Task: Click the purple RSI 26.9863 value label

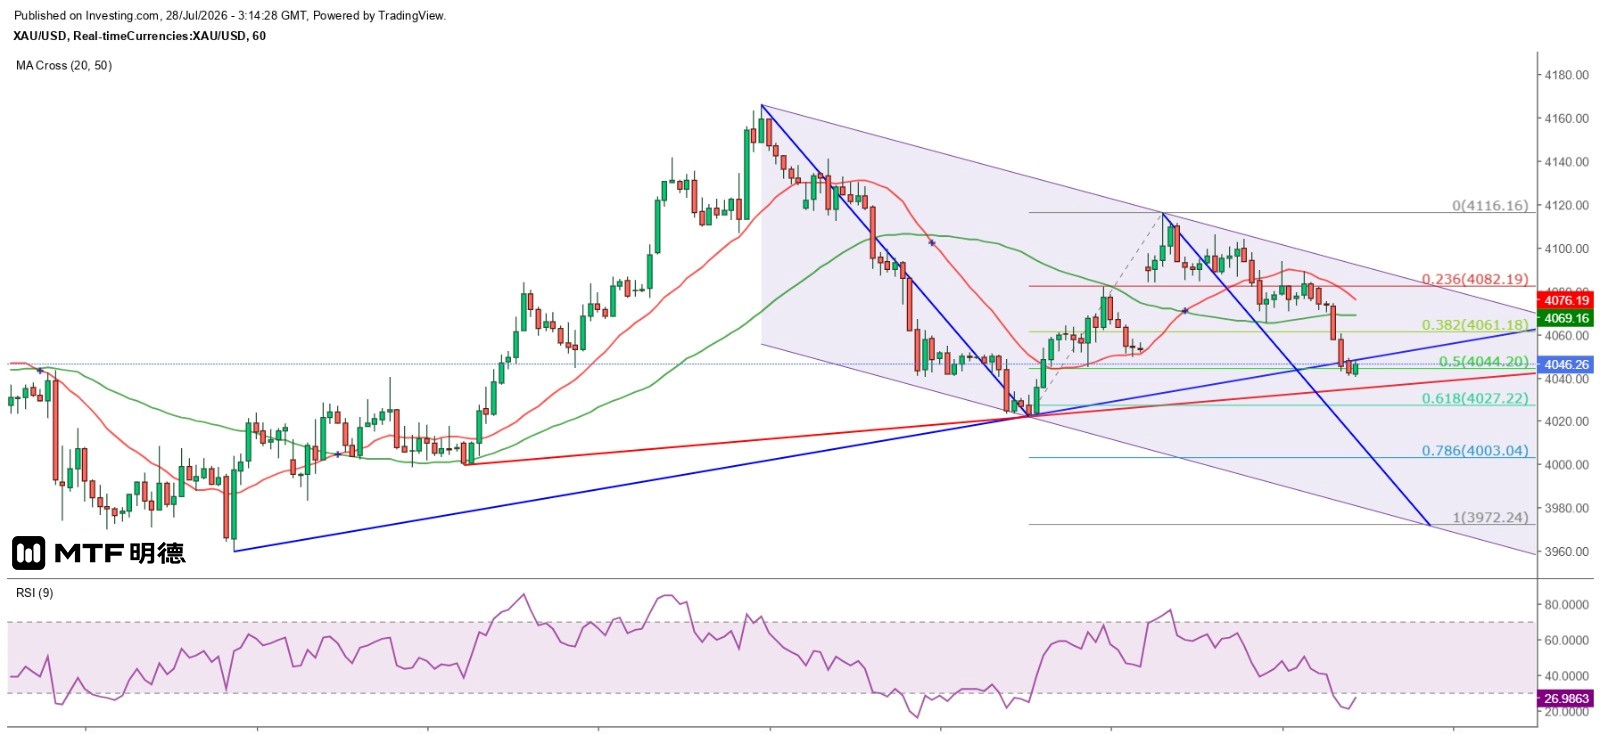Action: (x=1566, y=698)
